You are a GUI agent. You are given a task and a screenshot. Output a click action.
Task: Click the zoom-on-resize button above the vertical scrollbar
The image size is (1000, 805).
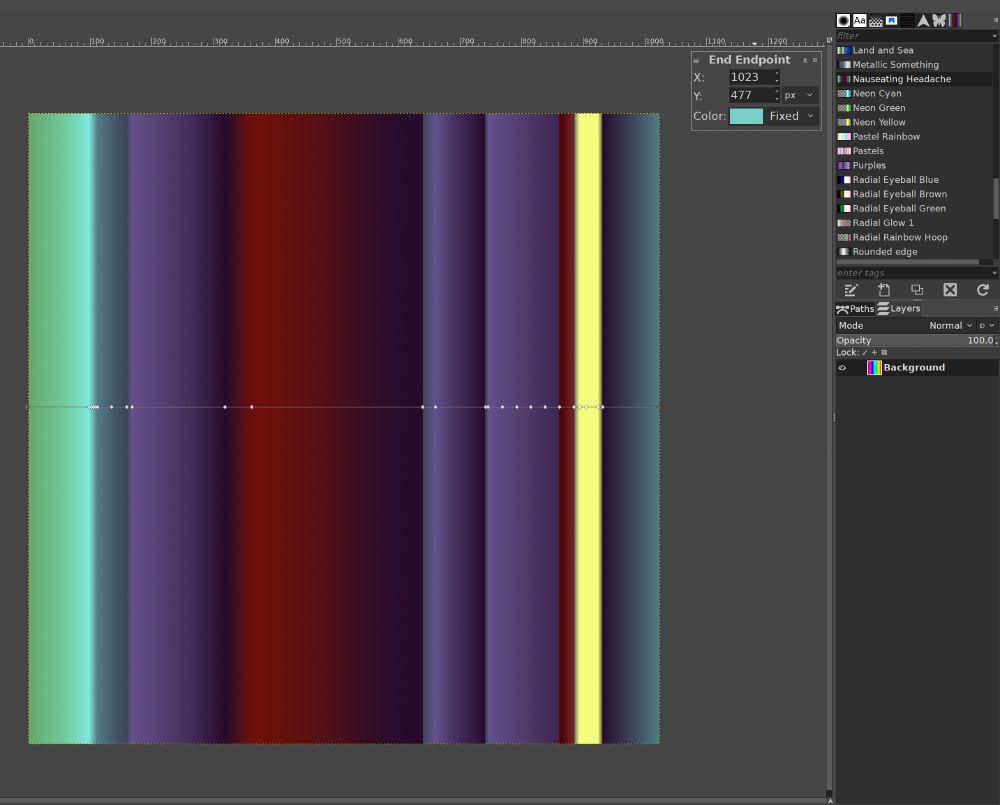(829, 40)
